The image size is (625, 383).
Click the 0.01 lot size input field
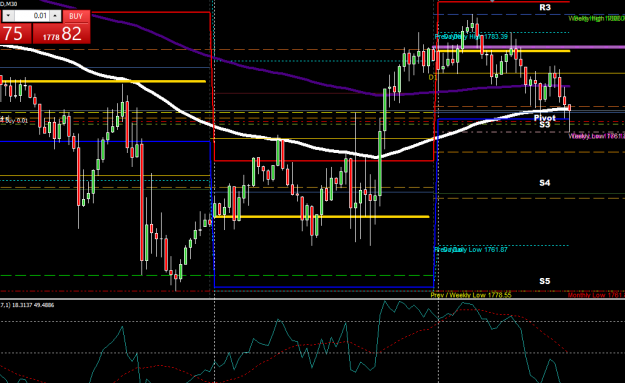point(31,16)
